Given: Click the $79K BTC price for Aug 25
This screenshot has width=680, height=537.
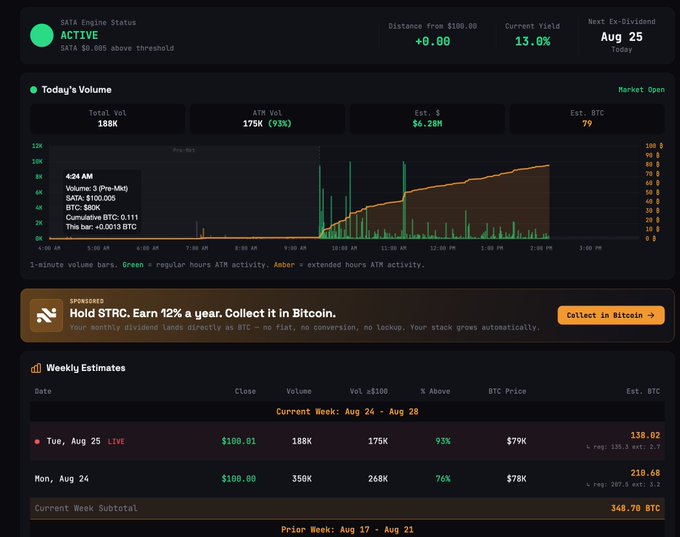Looking at the screenshot, I should pyautogui.click(x=517, y=441).
